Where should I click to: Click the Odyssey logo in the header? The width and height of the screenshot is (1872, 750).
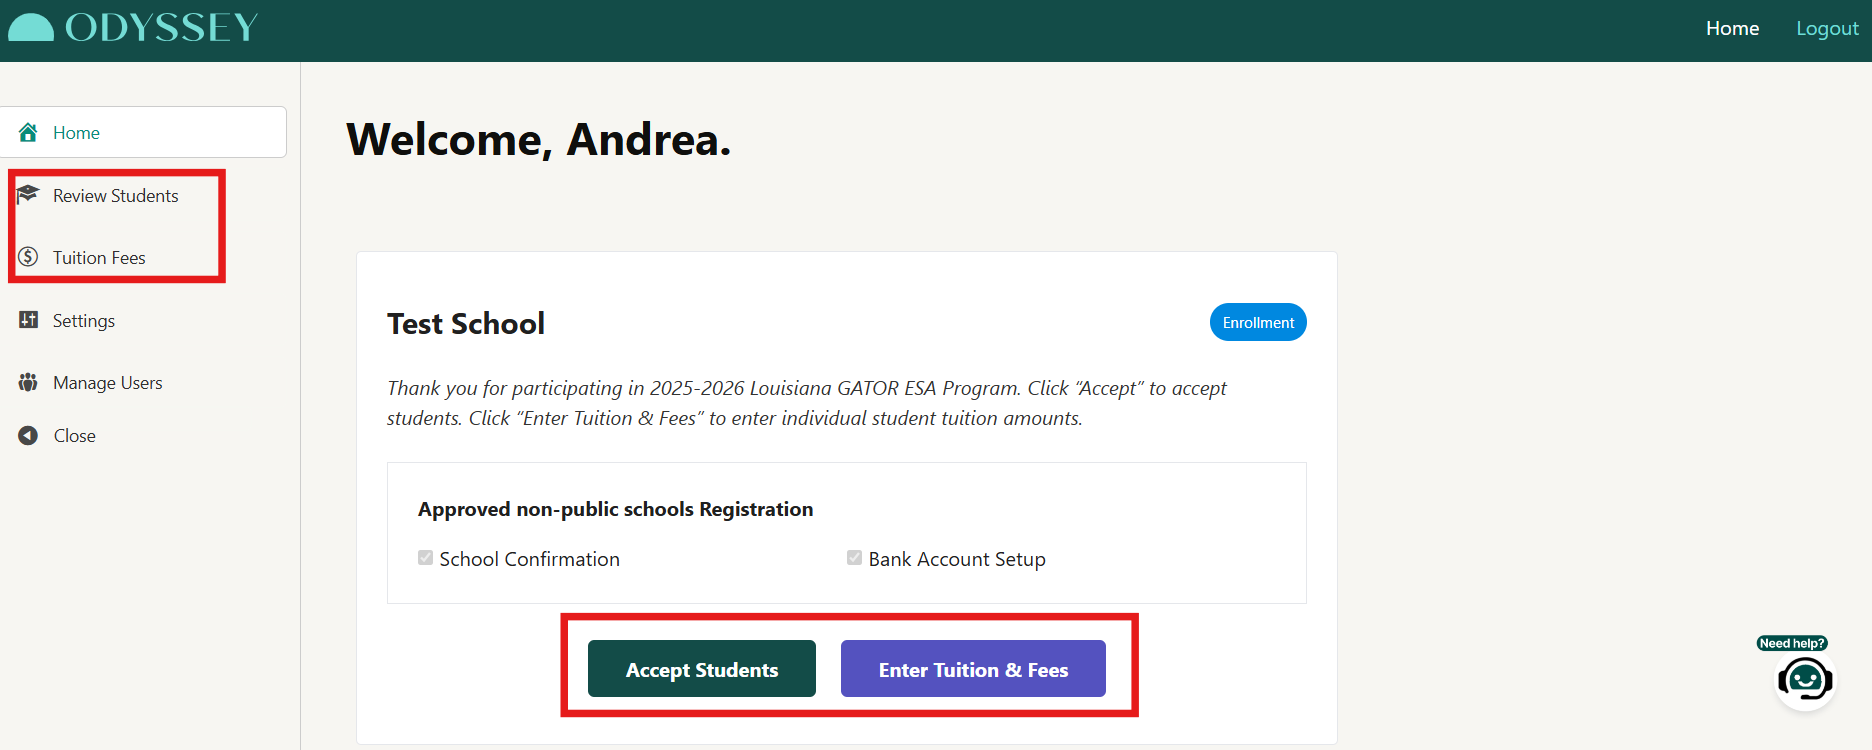pos(134,28)
